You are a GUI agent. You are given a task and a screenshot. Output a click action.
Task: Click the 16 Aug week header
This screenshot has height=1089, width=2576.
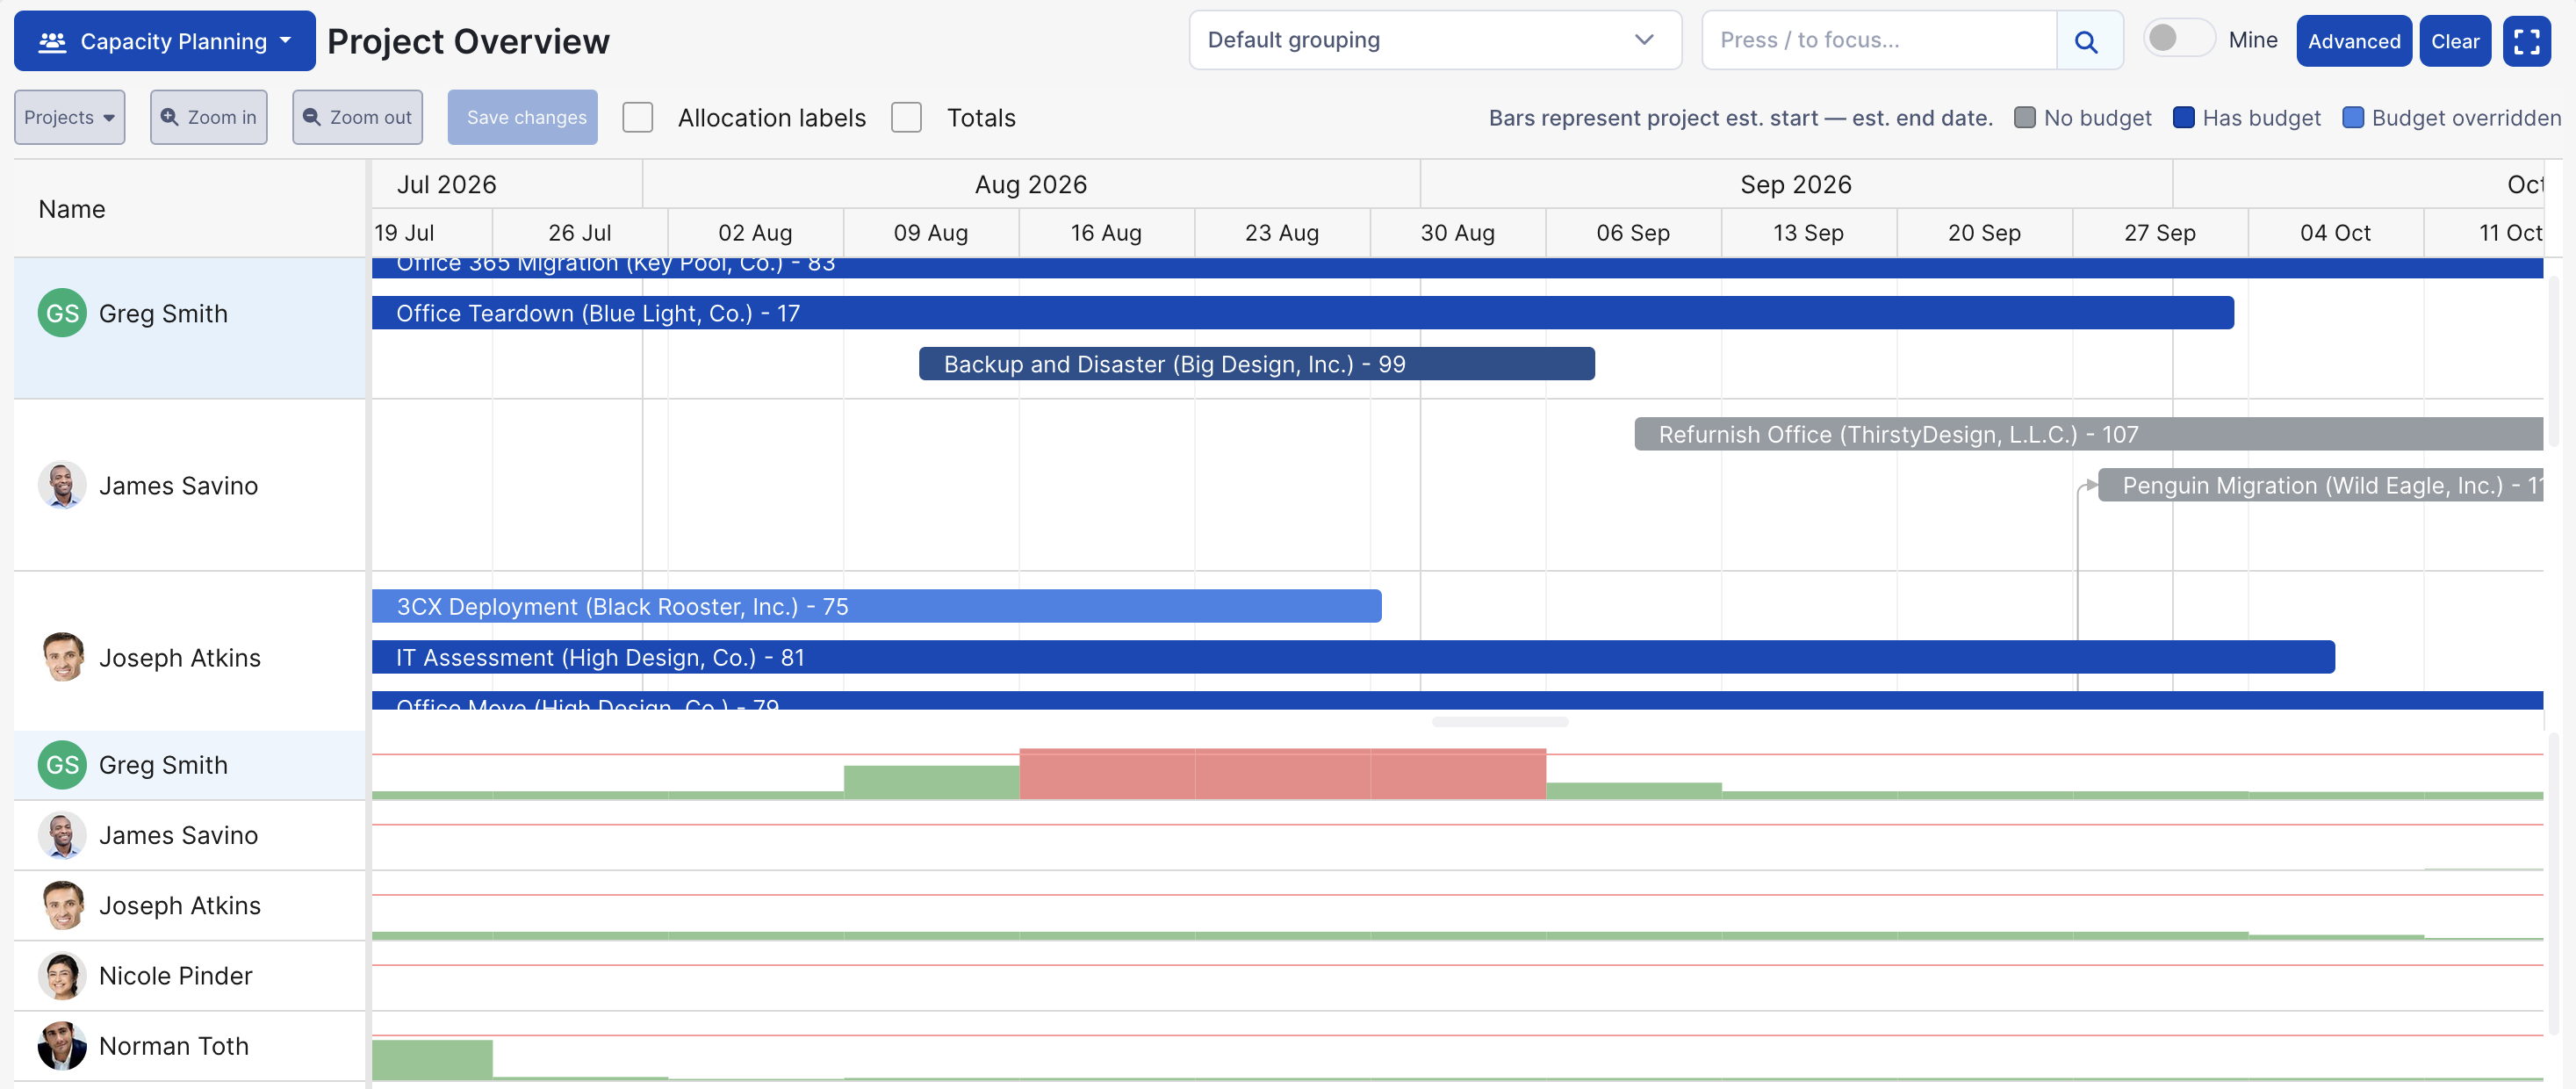(1106, 233)
